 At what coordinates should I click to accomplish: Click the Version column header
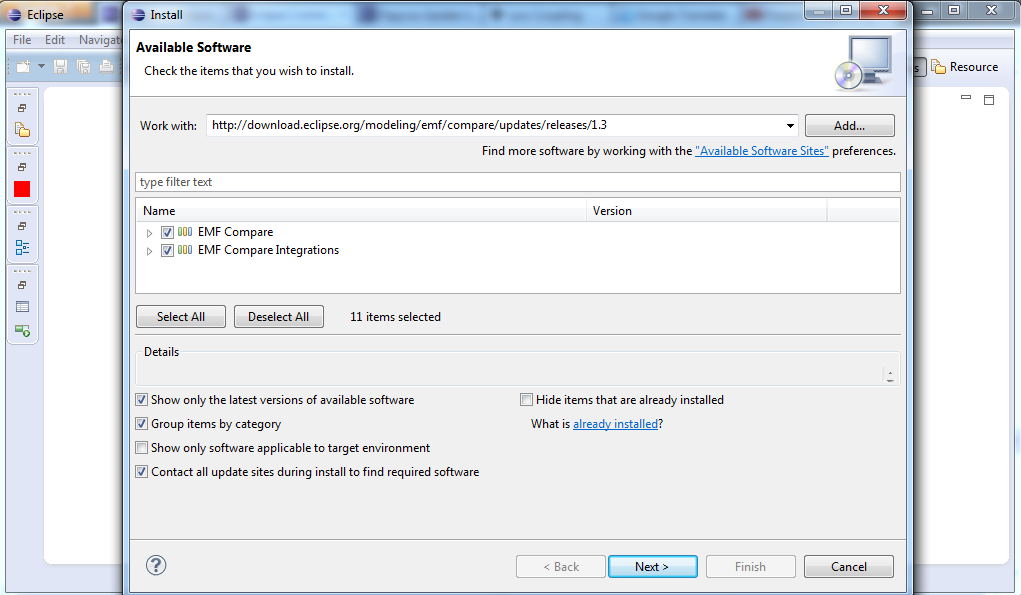click(x=706, y=211)
